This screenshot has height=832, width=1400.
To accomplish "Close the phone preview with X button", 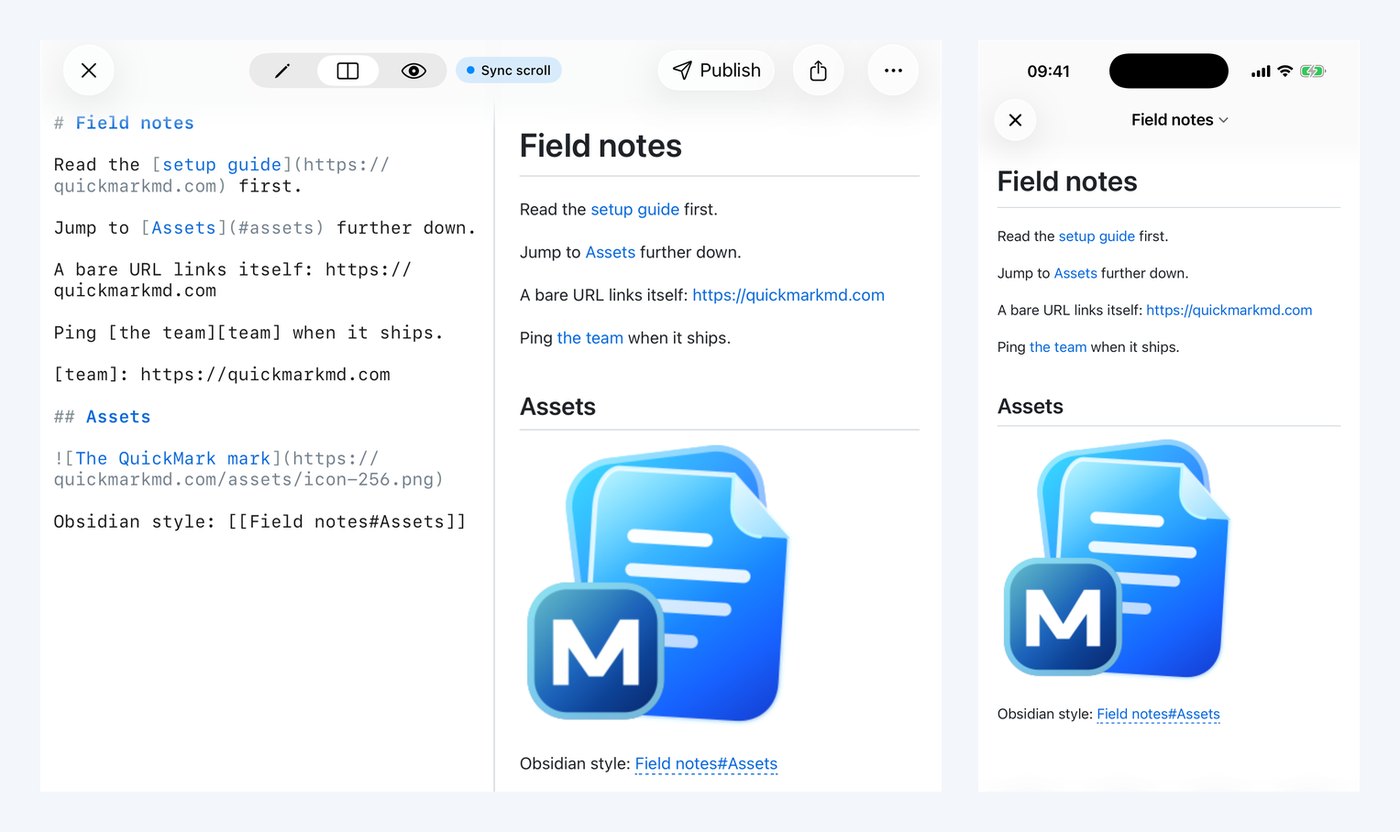I will 1015,120.
